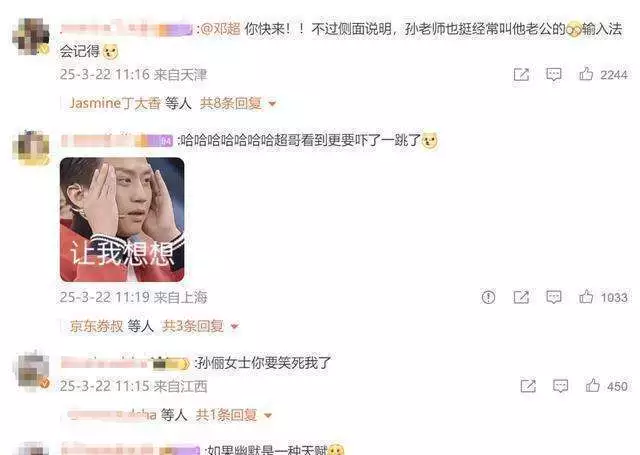Share the comment posted from Shanghai
This screenshot has width=640, height=455.
tap(521, 297)
